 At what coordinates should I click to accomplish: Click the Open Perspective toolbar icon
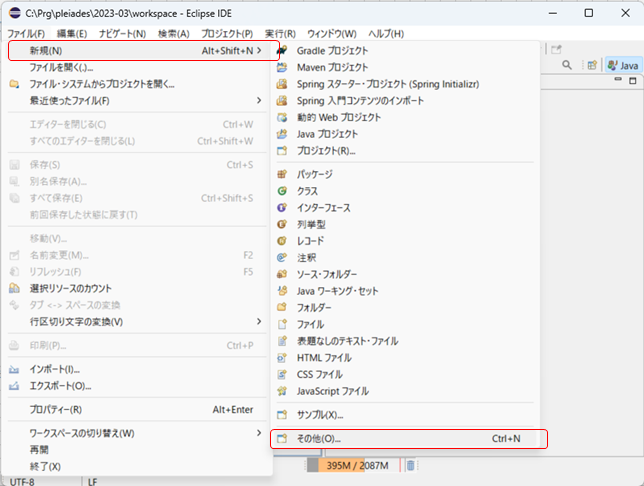pyautogui.click(x=592, y=65)
